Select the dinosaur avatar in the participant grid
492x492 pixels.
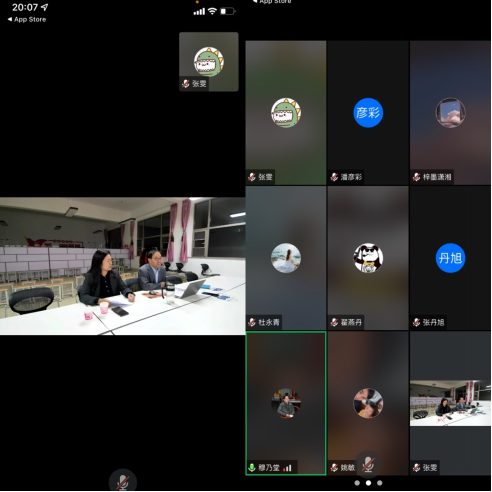286,113
